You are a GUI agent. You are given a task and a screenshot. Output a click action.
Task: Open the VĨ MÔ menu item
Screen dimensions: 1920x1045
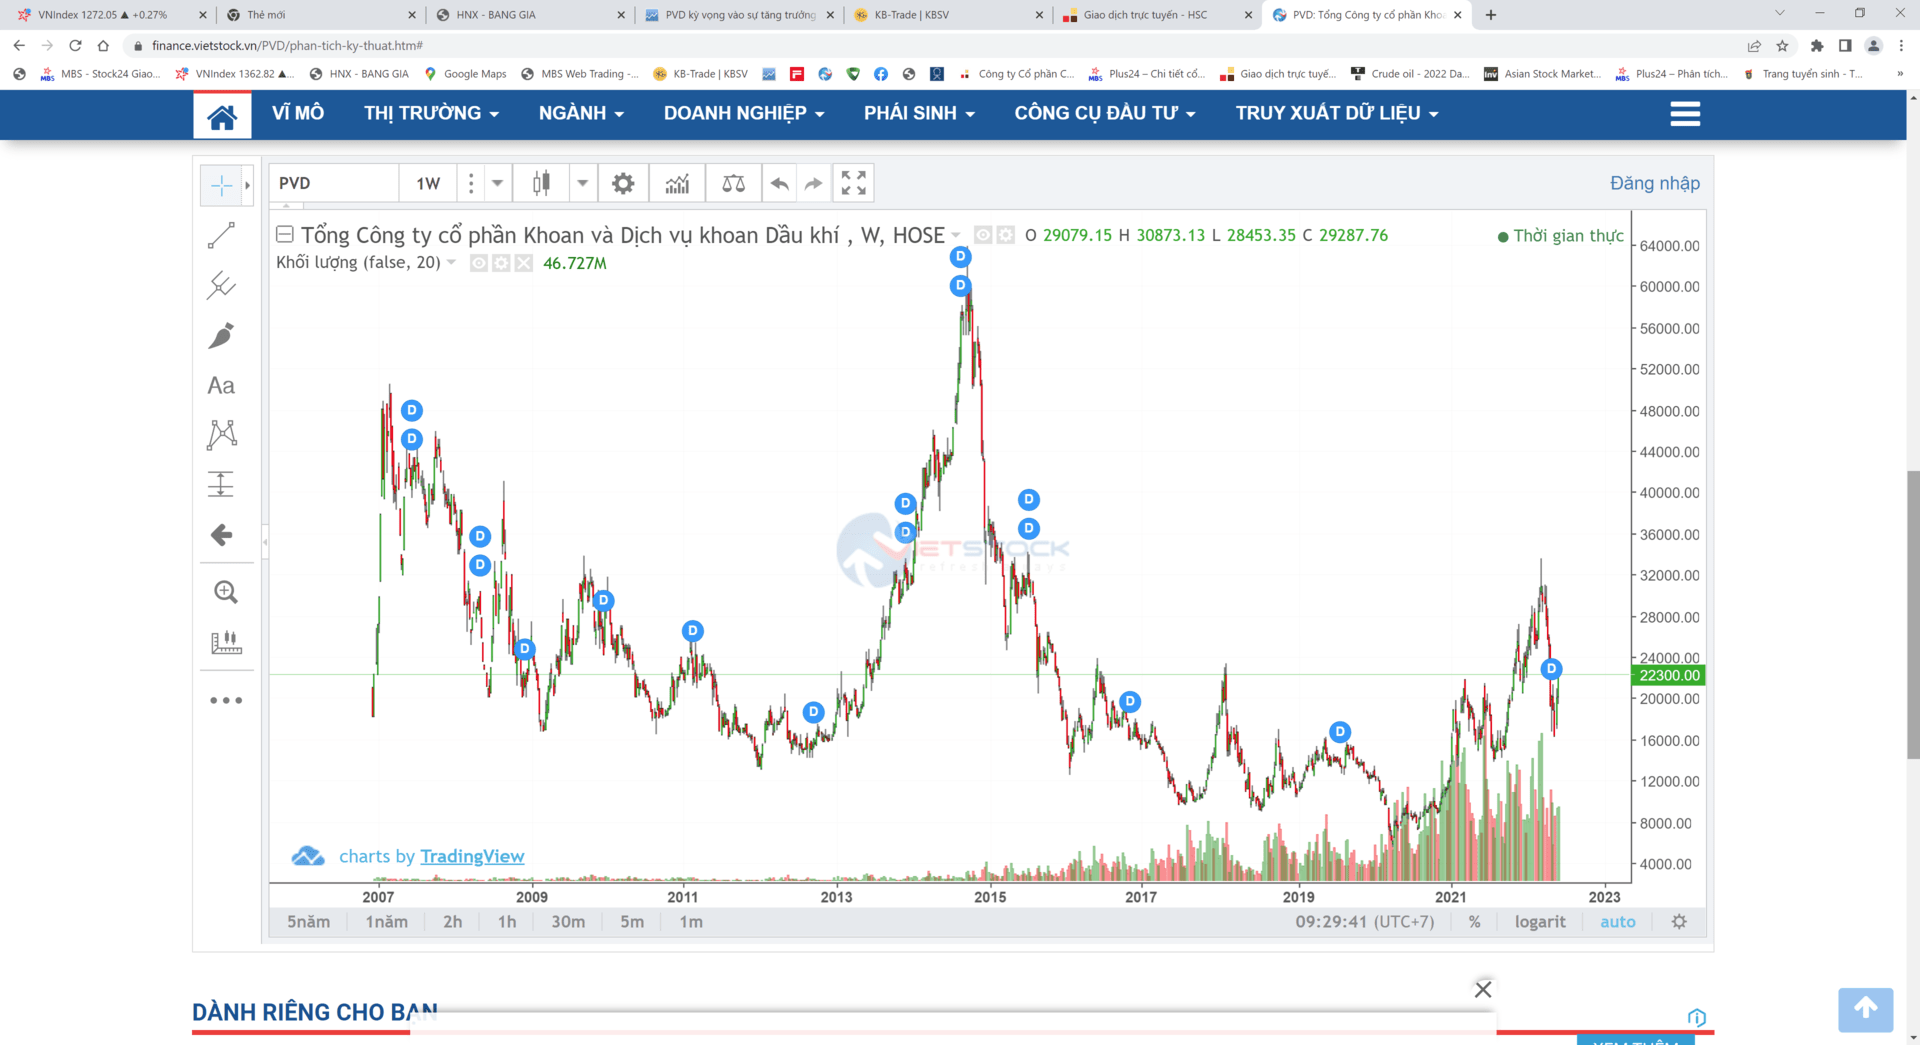(x=298, y=114)
